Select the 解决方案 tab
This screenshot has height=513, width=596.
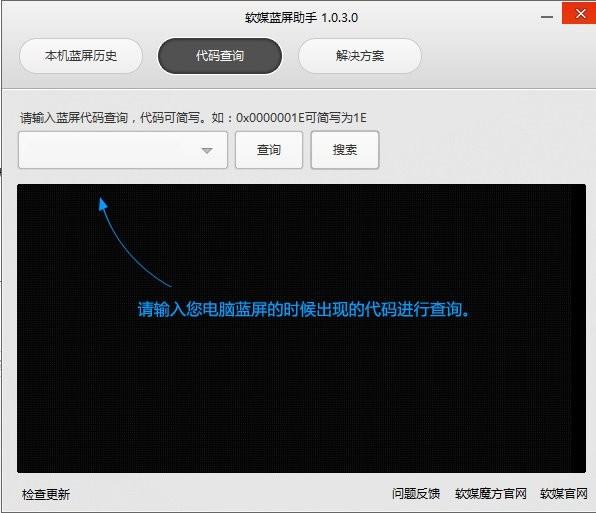pyautogui.click(x=360, y=56)
